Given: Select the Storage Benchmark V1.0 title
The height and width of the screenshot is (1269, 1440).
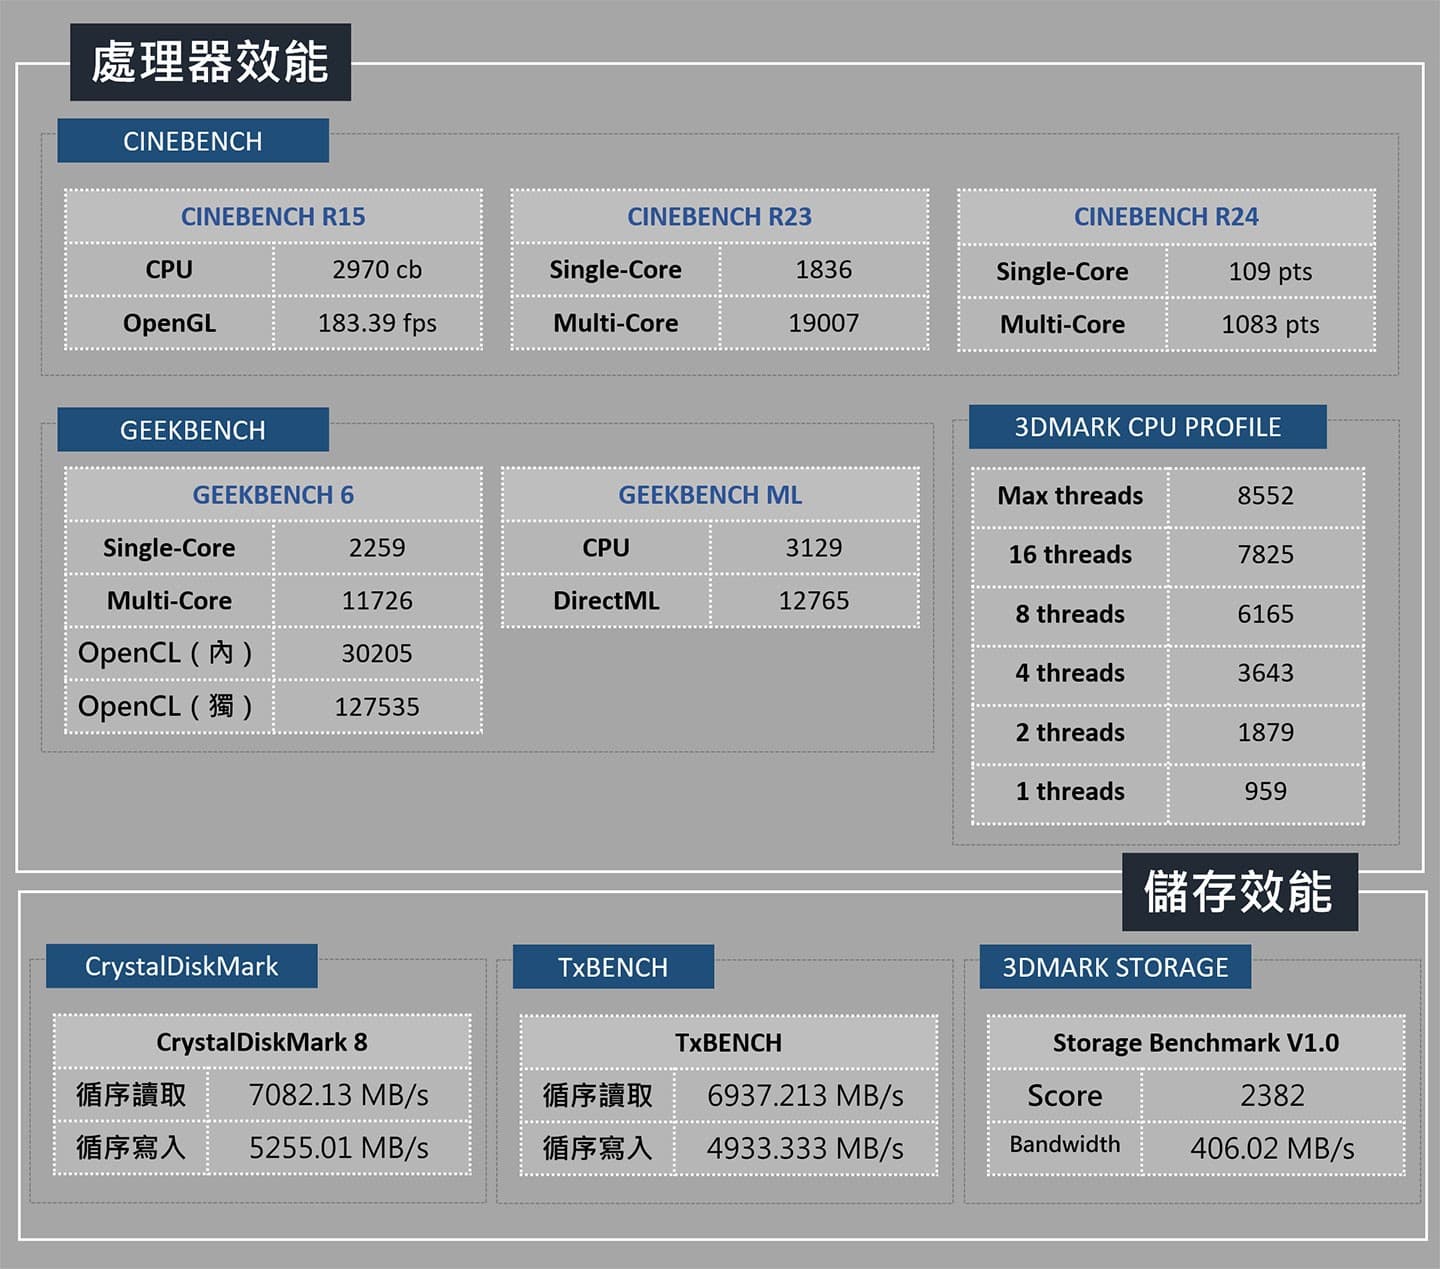Looking at the screenshot, I should 1195,1043.
